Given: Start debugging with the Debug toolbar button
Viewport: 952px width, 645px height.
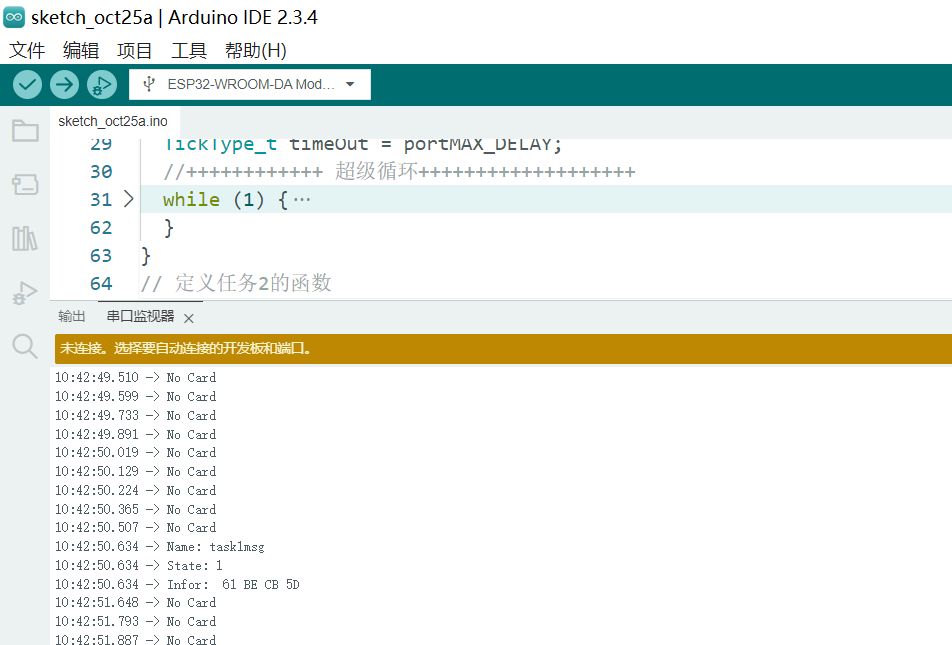Looking at the screenshot, I should point(102,84).
